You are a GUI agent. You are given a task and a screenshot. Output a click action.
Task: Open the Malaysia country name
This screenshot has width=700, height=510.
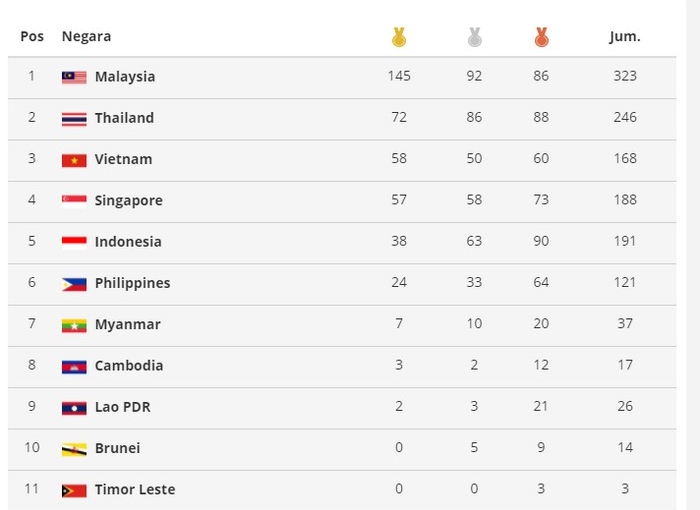(125, 77)
